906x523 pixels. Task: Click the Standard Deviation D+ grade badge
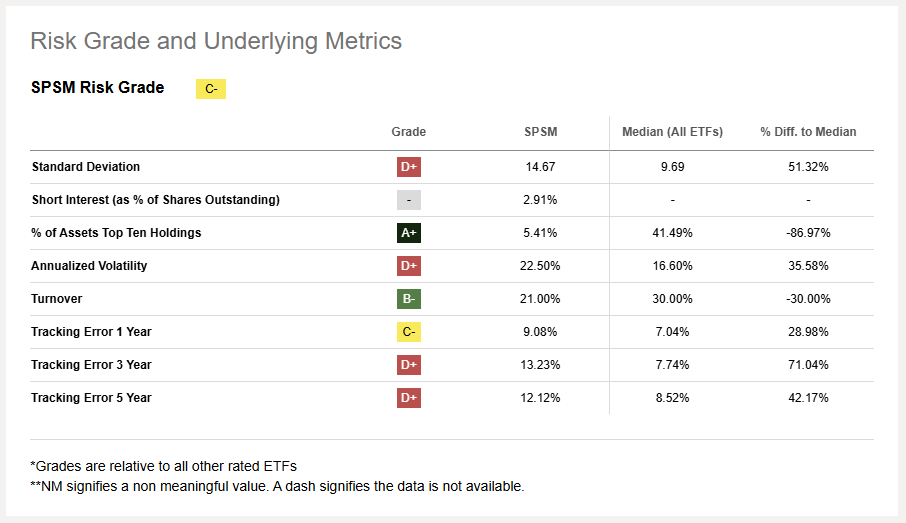(408, 167)
